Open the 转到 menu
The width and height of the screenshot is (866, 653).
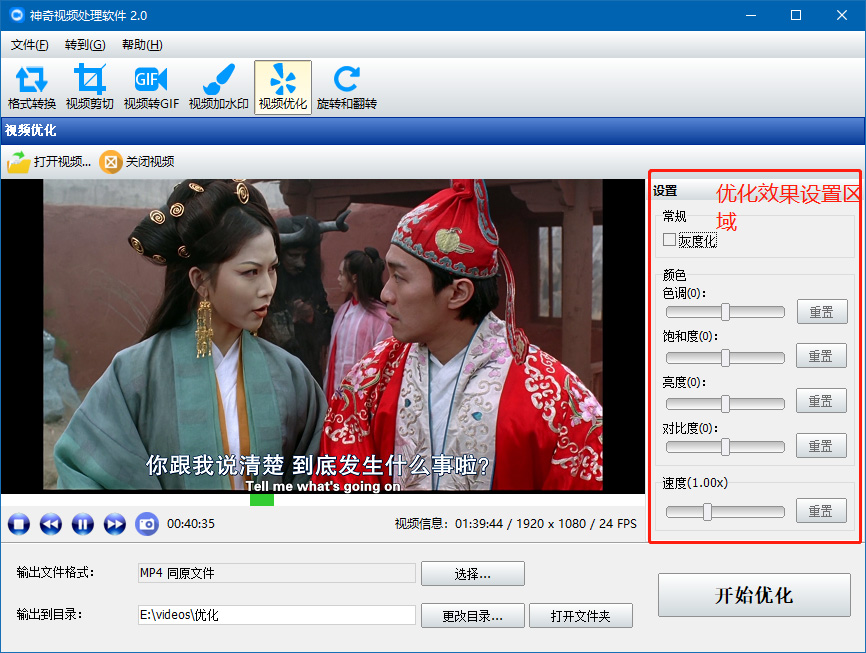coord(84,45)
